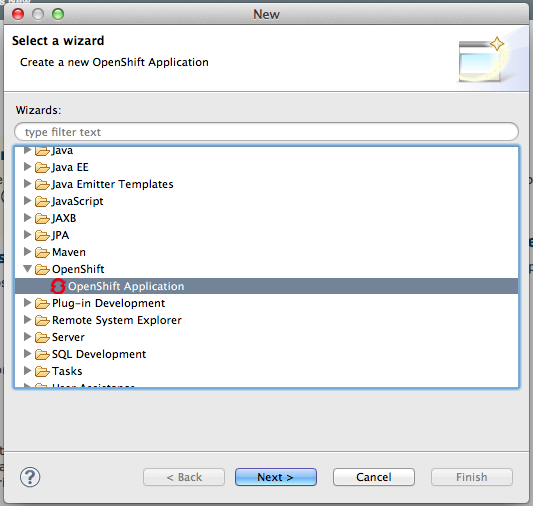This screenshot has height=506, width=533.
Task: Select the Java Emitter Templates label
Action: click(113, 184)
